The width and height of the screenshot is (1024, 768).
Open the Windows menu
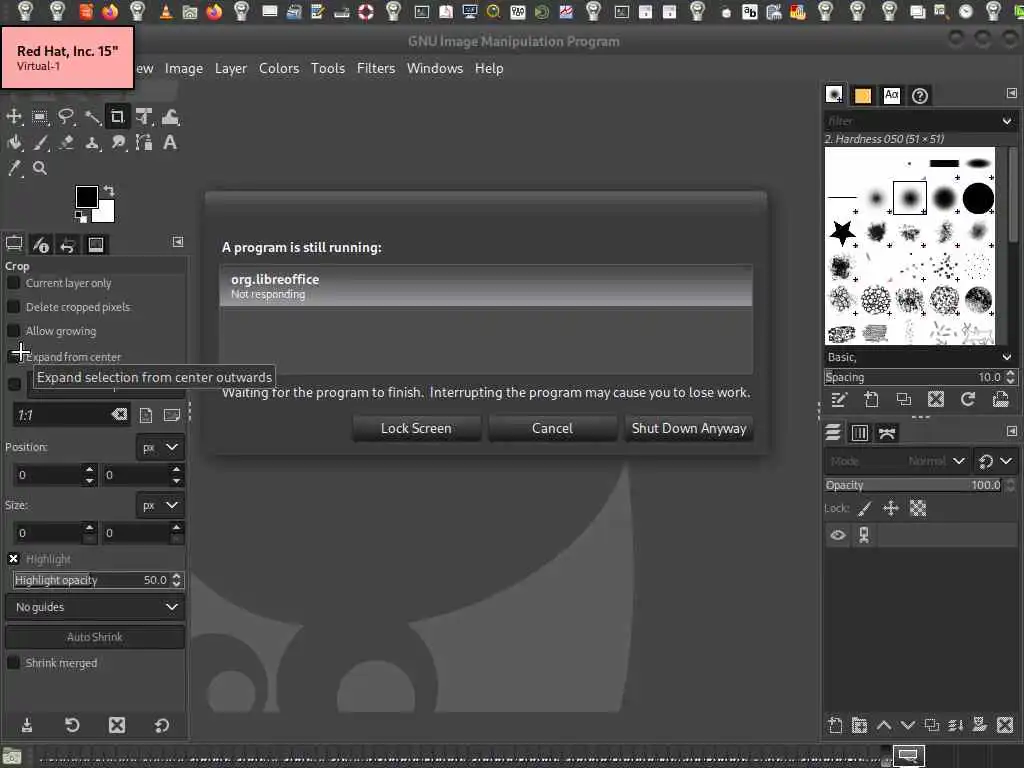[434, 68]
